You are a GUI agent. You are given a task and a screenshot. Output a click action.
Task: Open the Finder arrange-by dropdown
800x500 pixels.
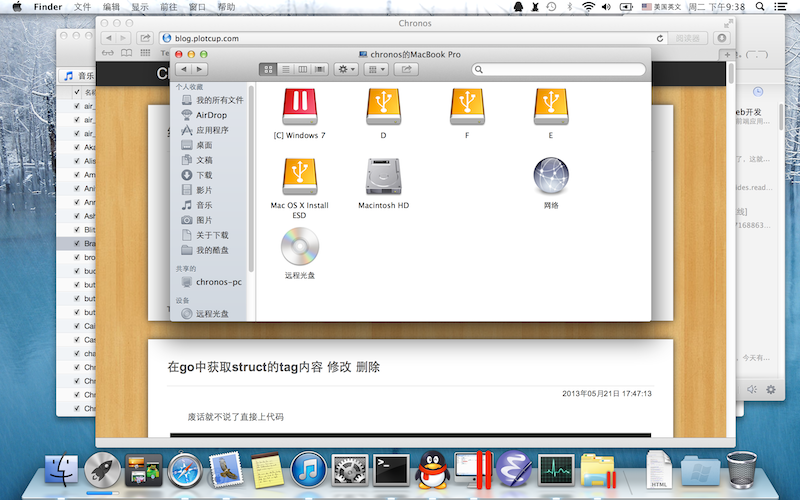(376, 69)
